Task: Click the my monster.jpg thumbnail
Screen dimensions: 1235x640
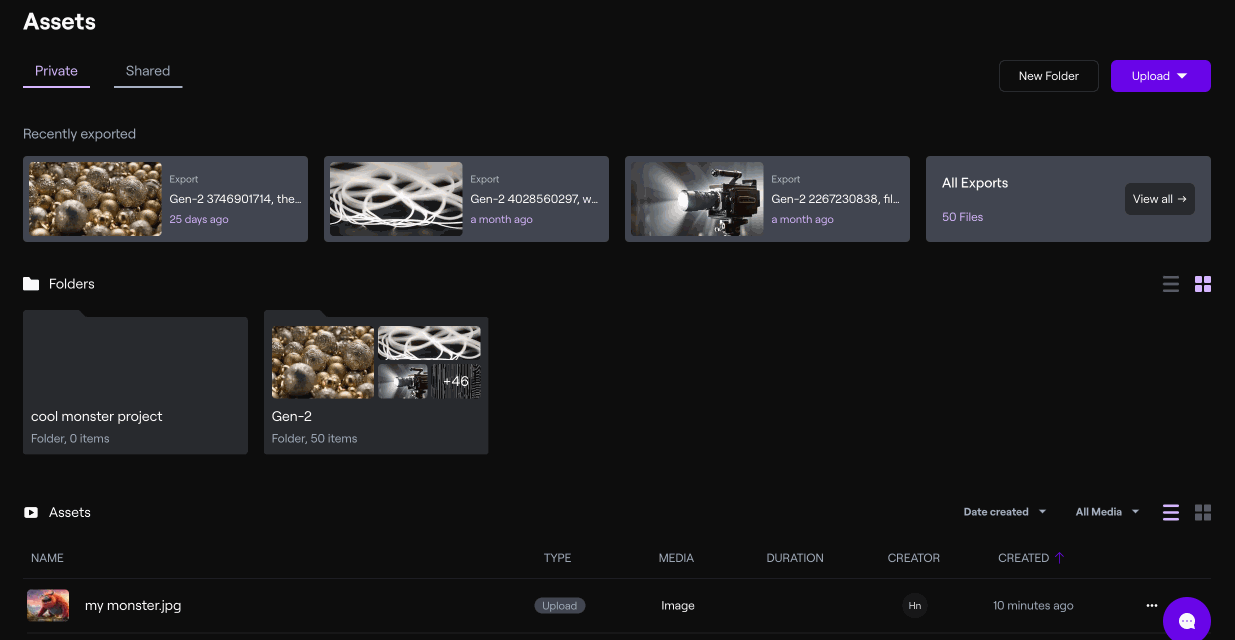Action: (48, 605)
